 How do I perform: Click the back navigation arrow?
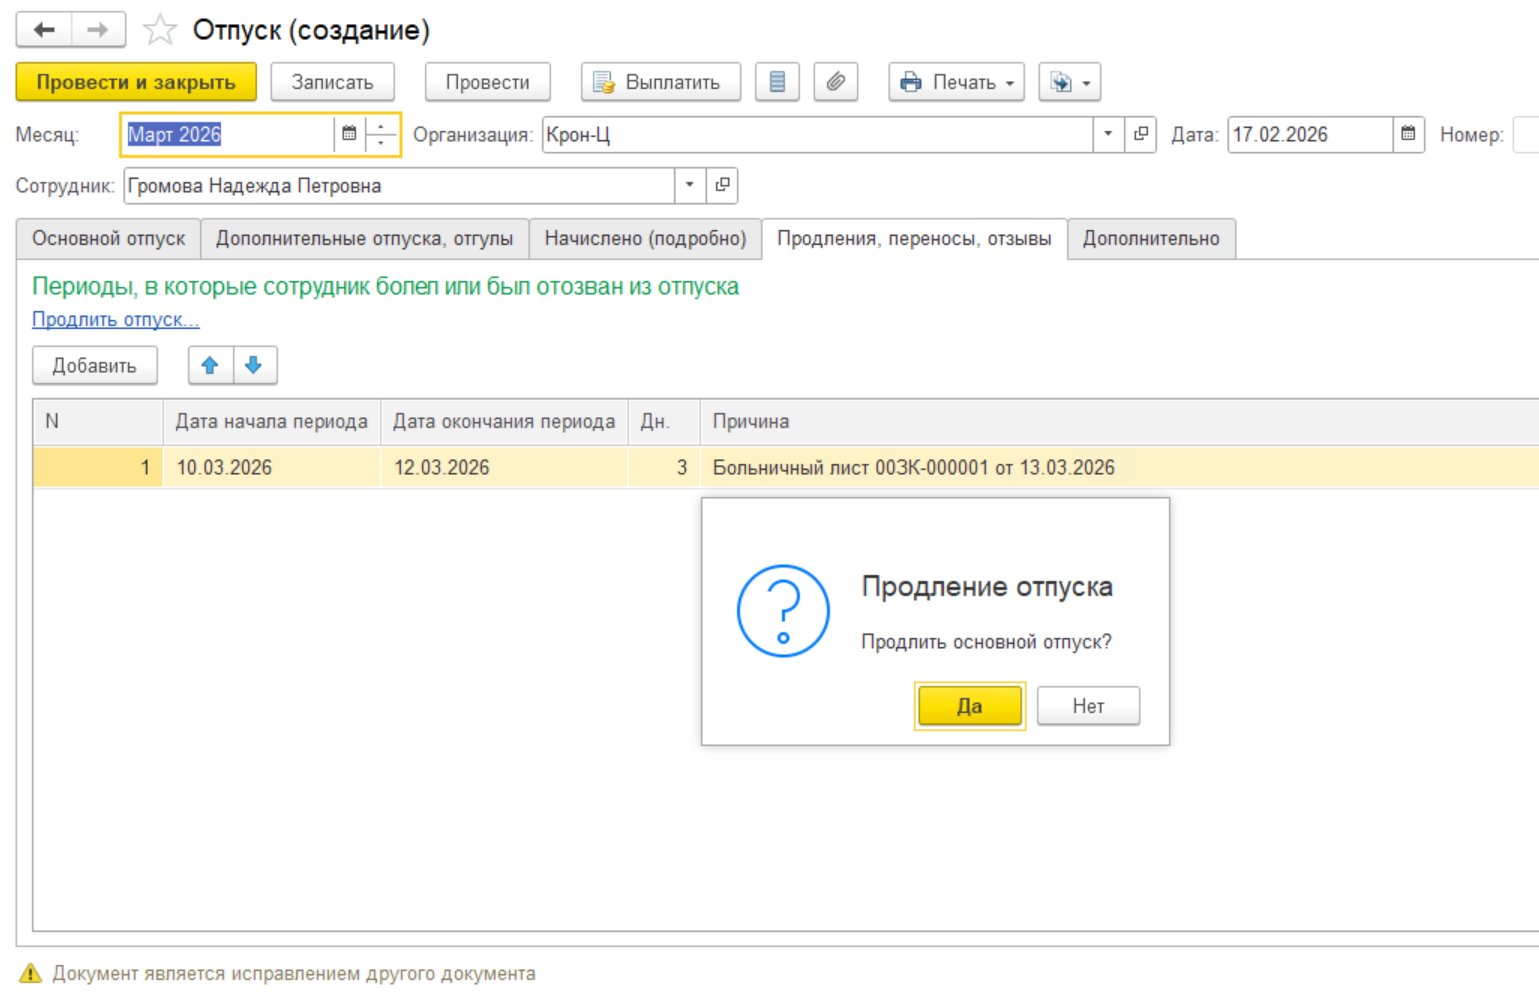[x=44, y=30]
